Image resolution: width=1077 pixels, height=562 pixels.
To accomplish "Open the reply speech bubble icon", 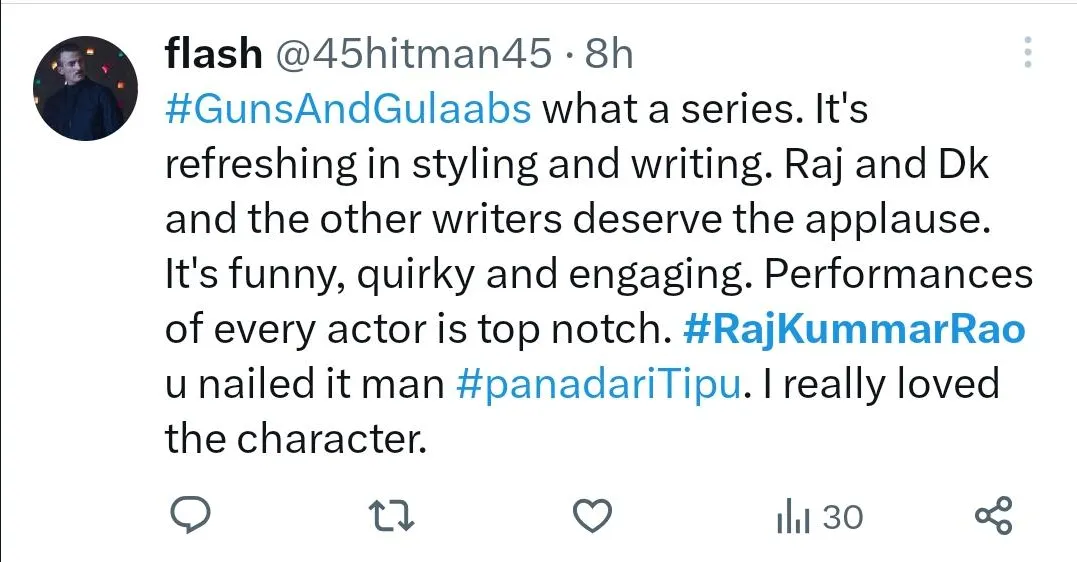I will coord(190,515).
